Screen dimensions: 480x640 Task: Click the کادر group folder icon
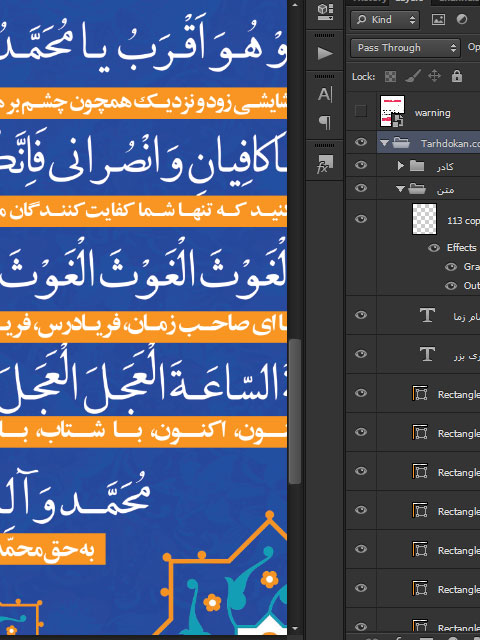coord(417,165)
